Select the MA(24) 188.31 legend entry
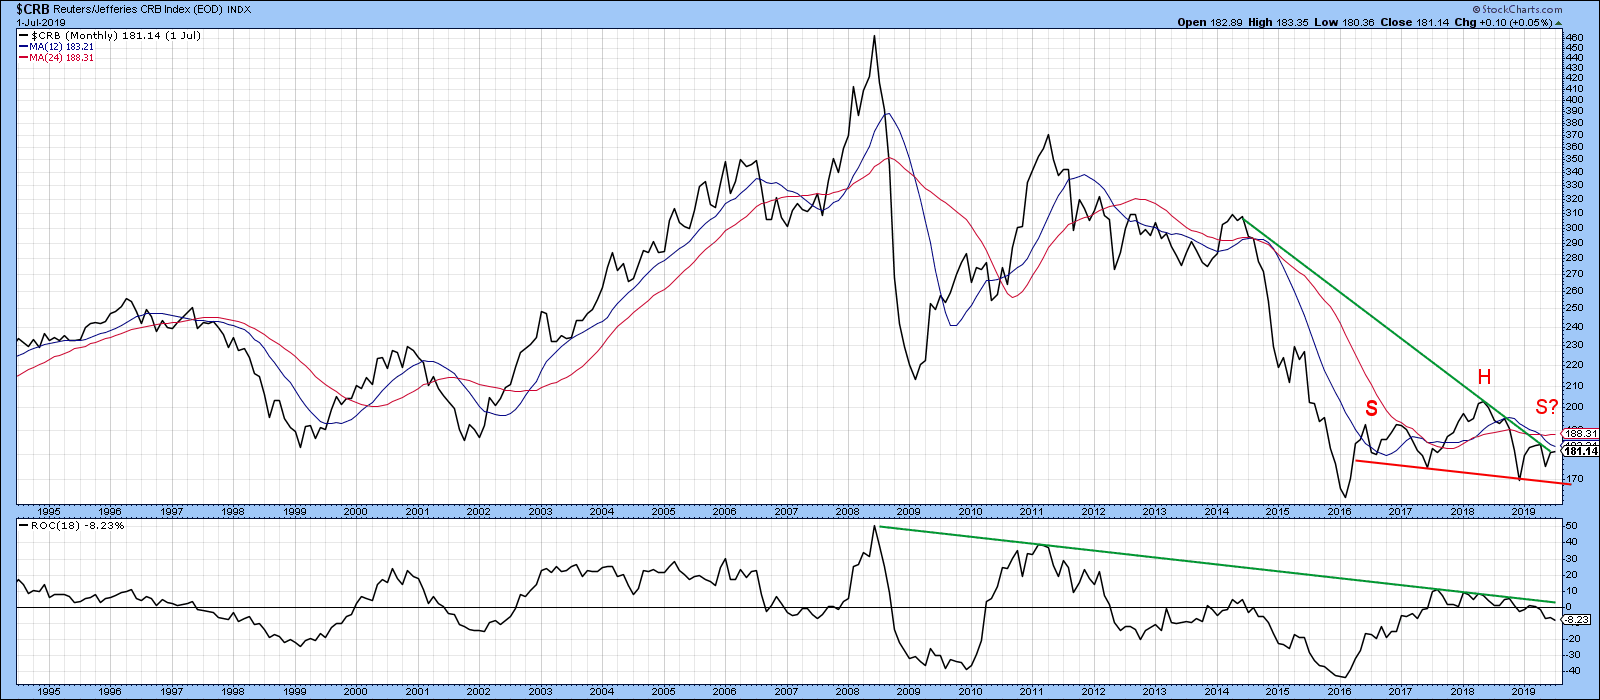Screen dimensions: 1600x700 point(61,58)
